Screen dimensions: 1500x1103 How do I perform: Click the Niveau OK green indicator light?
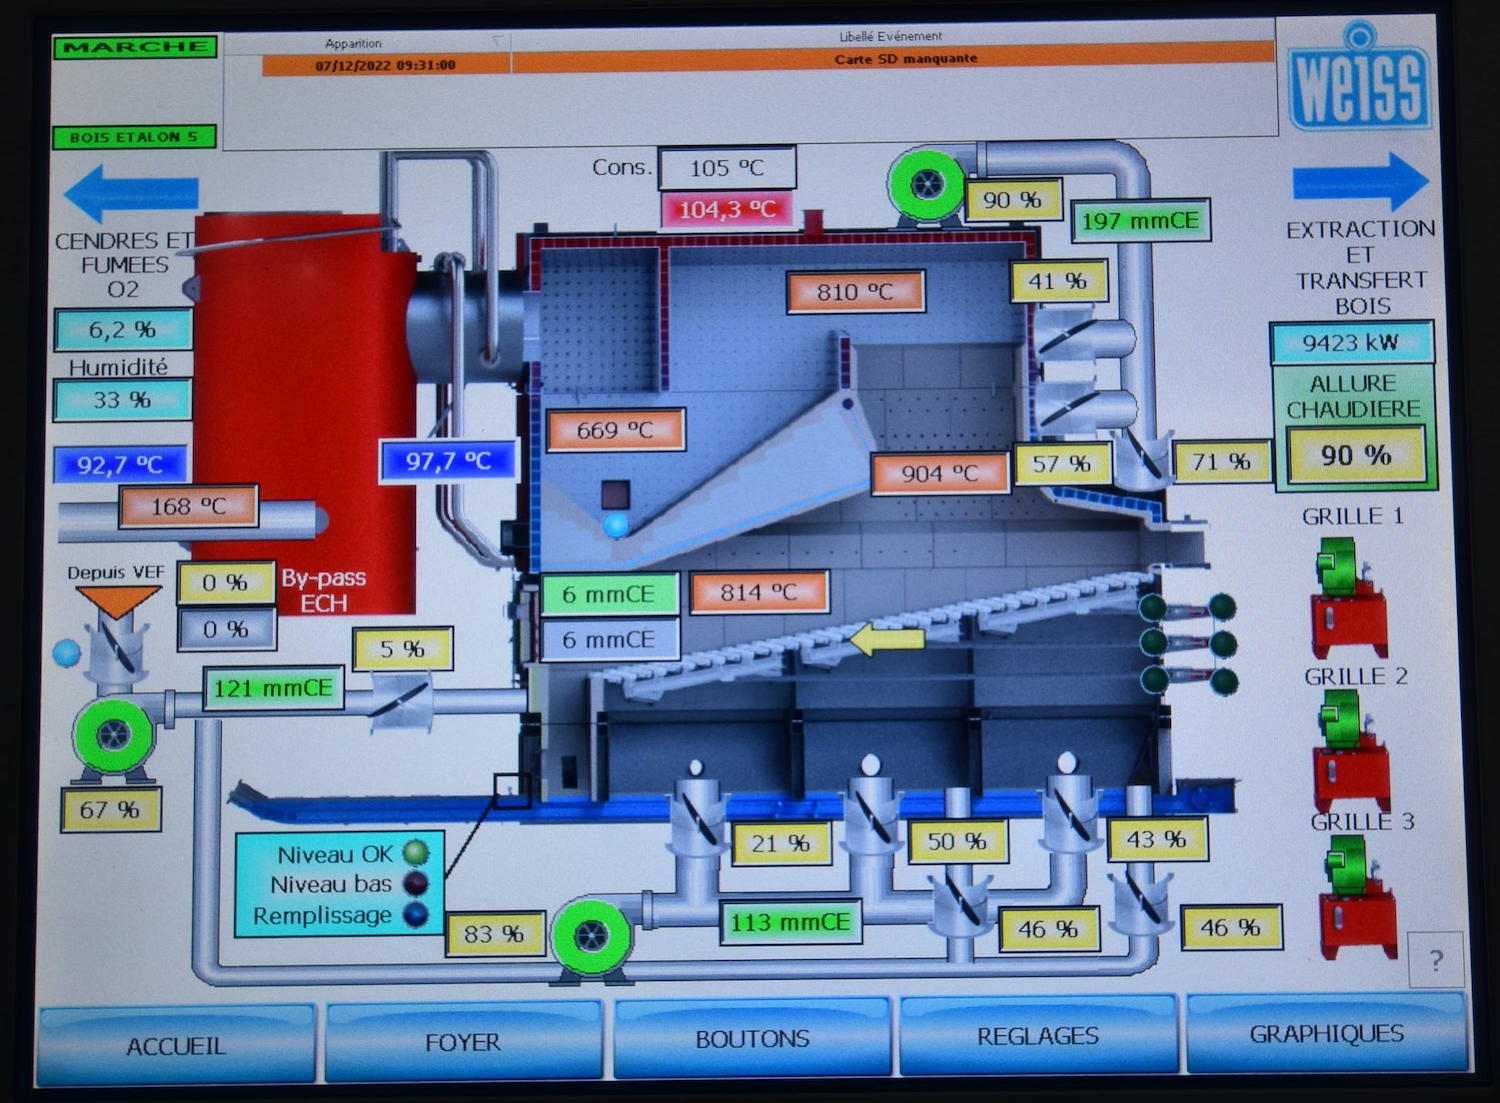[x=415, y=853]
